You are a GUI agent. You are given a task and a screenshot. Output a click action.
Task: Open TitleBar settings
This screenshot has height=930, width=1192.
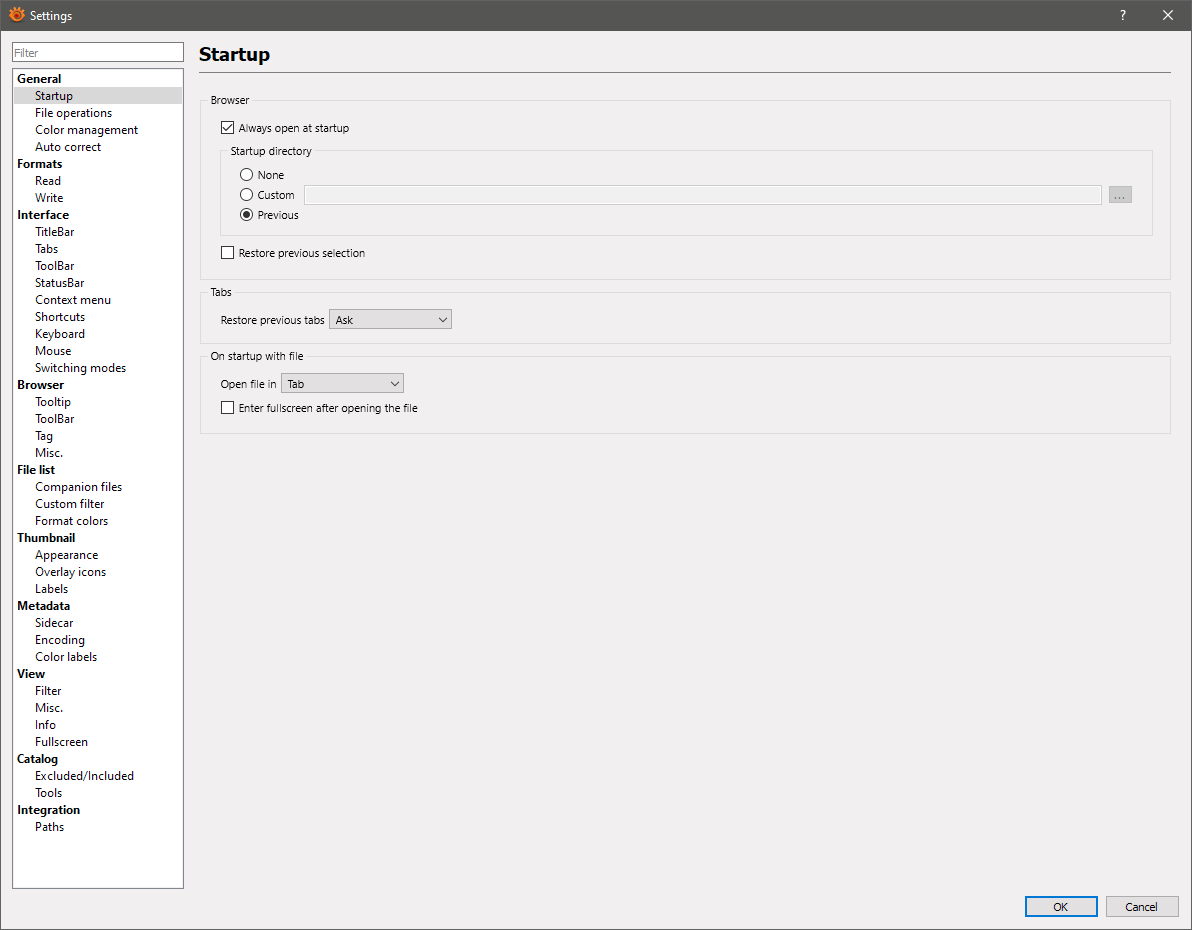point(55,232)
